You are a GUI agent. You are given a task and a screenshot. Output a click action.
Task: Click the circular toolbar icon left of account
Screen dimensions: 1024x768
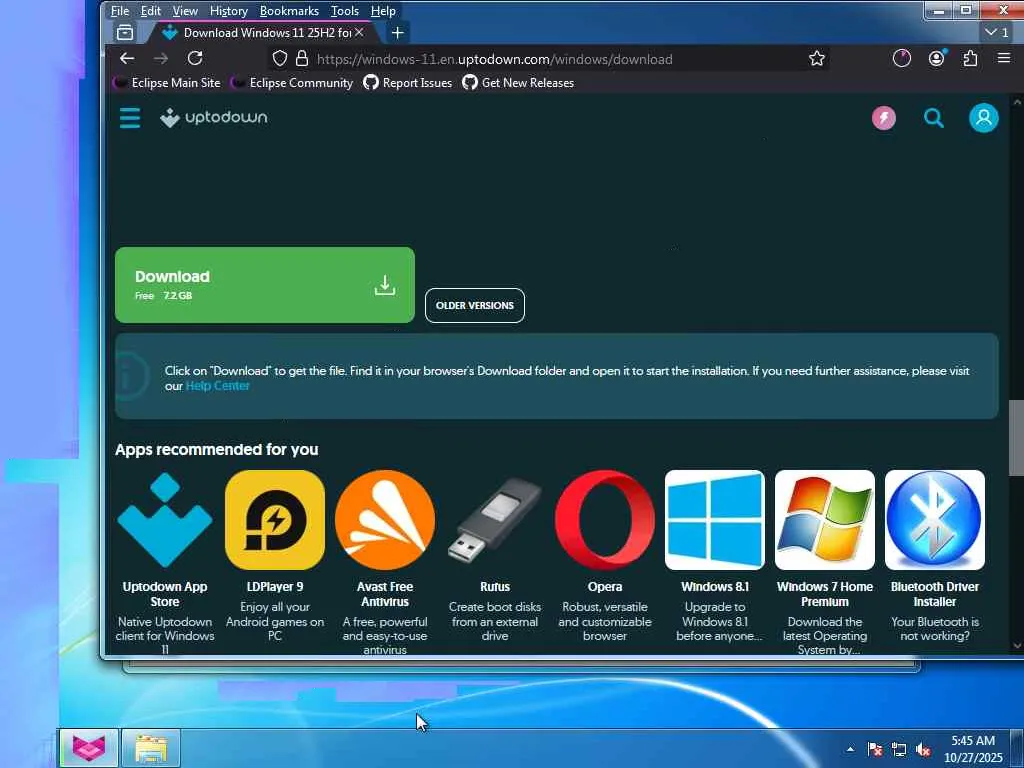(x=901, y=59)
